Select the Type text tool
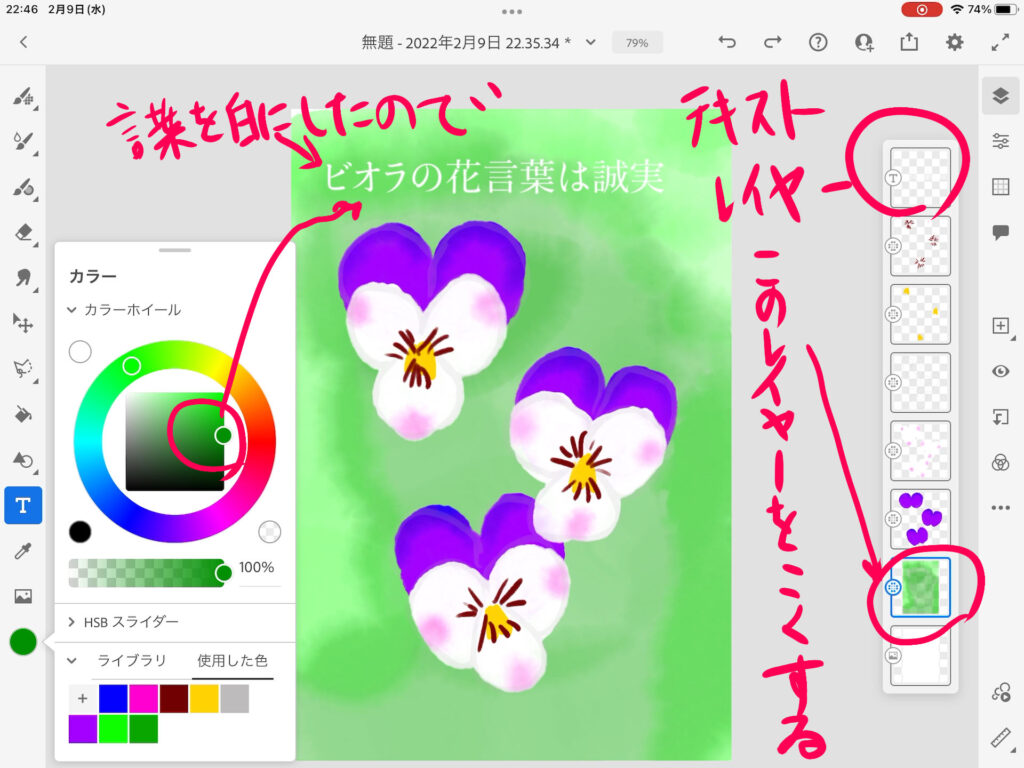Screen dimensions: 1024x768 click(x=23, y=505)
